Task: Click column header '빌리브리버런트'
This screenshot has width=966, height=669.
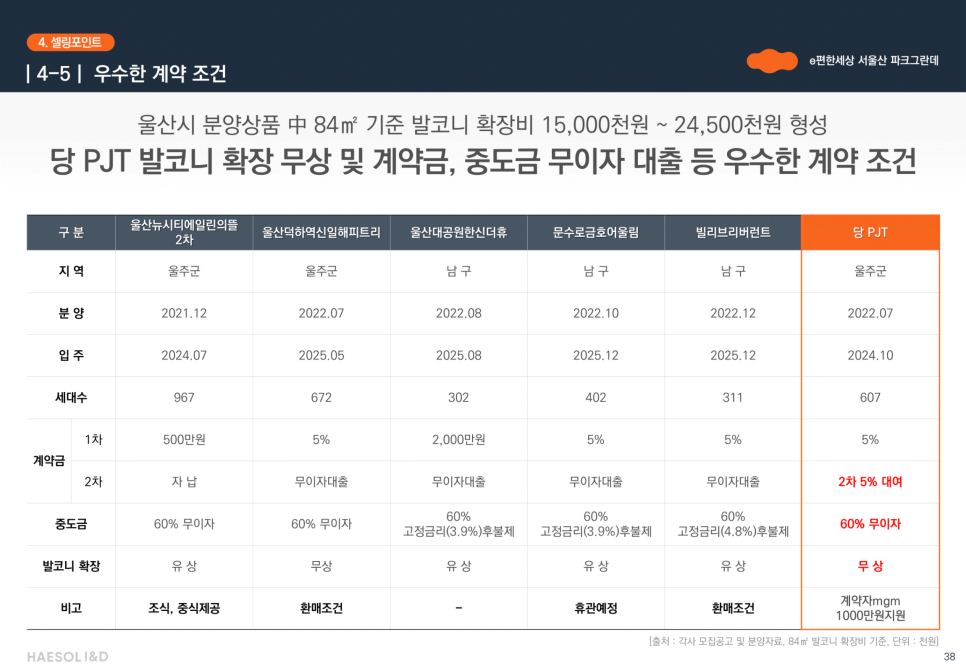Action: 733,232
